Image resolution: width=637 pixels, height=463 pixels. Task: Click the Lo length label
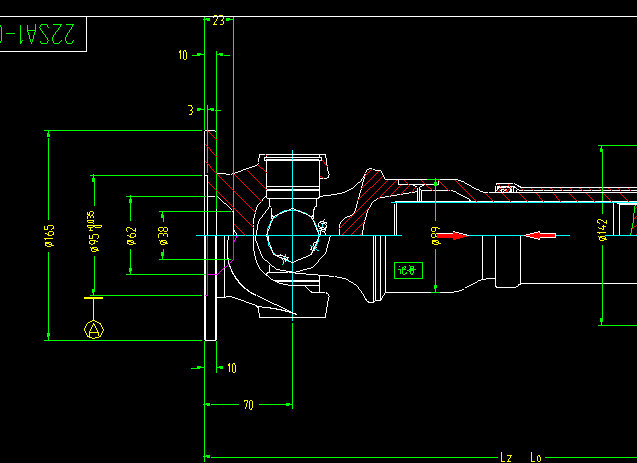pos(536,457)
